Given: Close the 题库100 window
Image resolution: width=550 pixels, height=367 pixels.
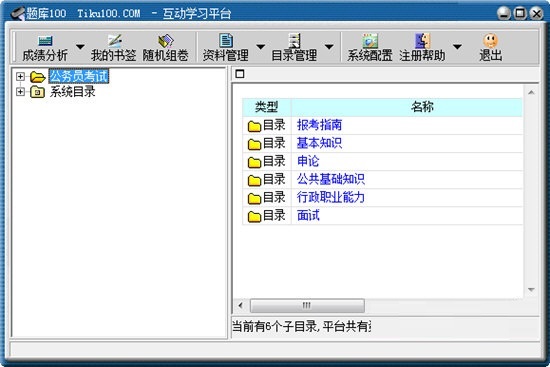Looking at the screenshot, I should click(x=536, y=13).
